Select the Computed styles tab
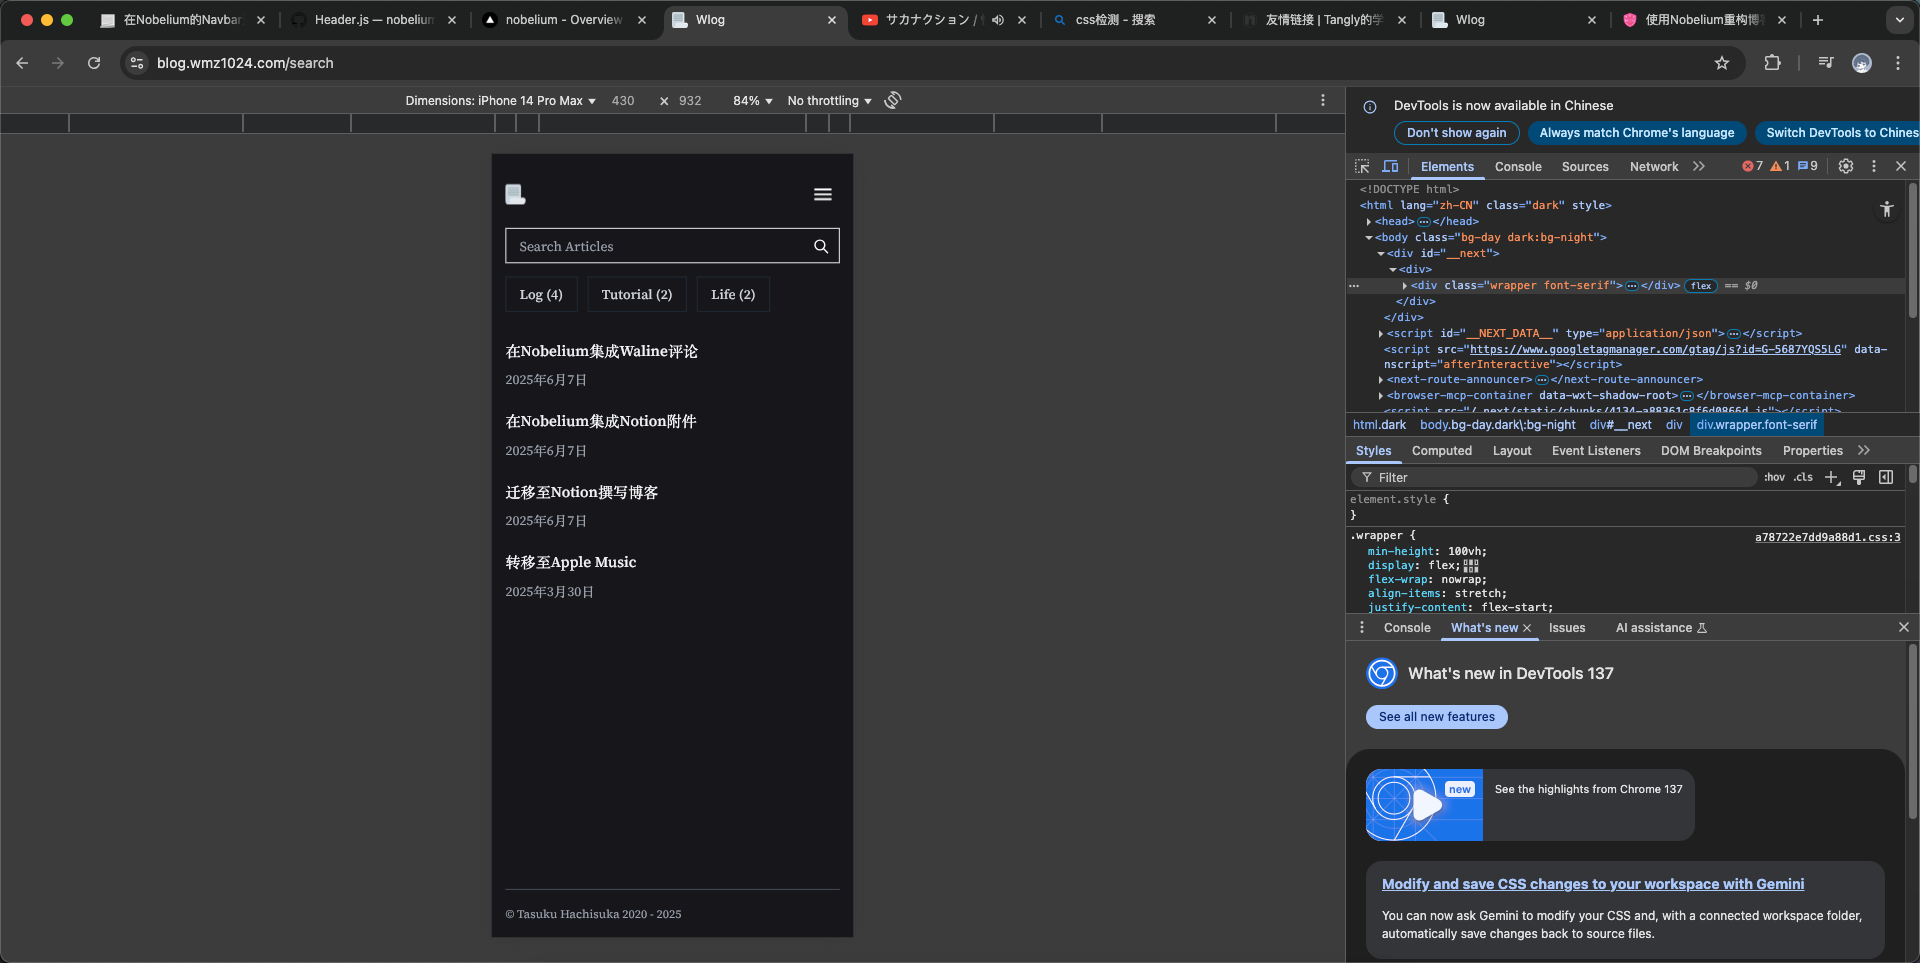 (x=1441, y=451)
